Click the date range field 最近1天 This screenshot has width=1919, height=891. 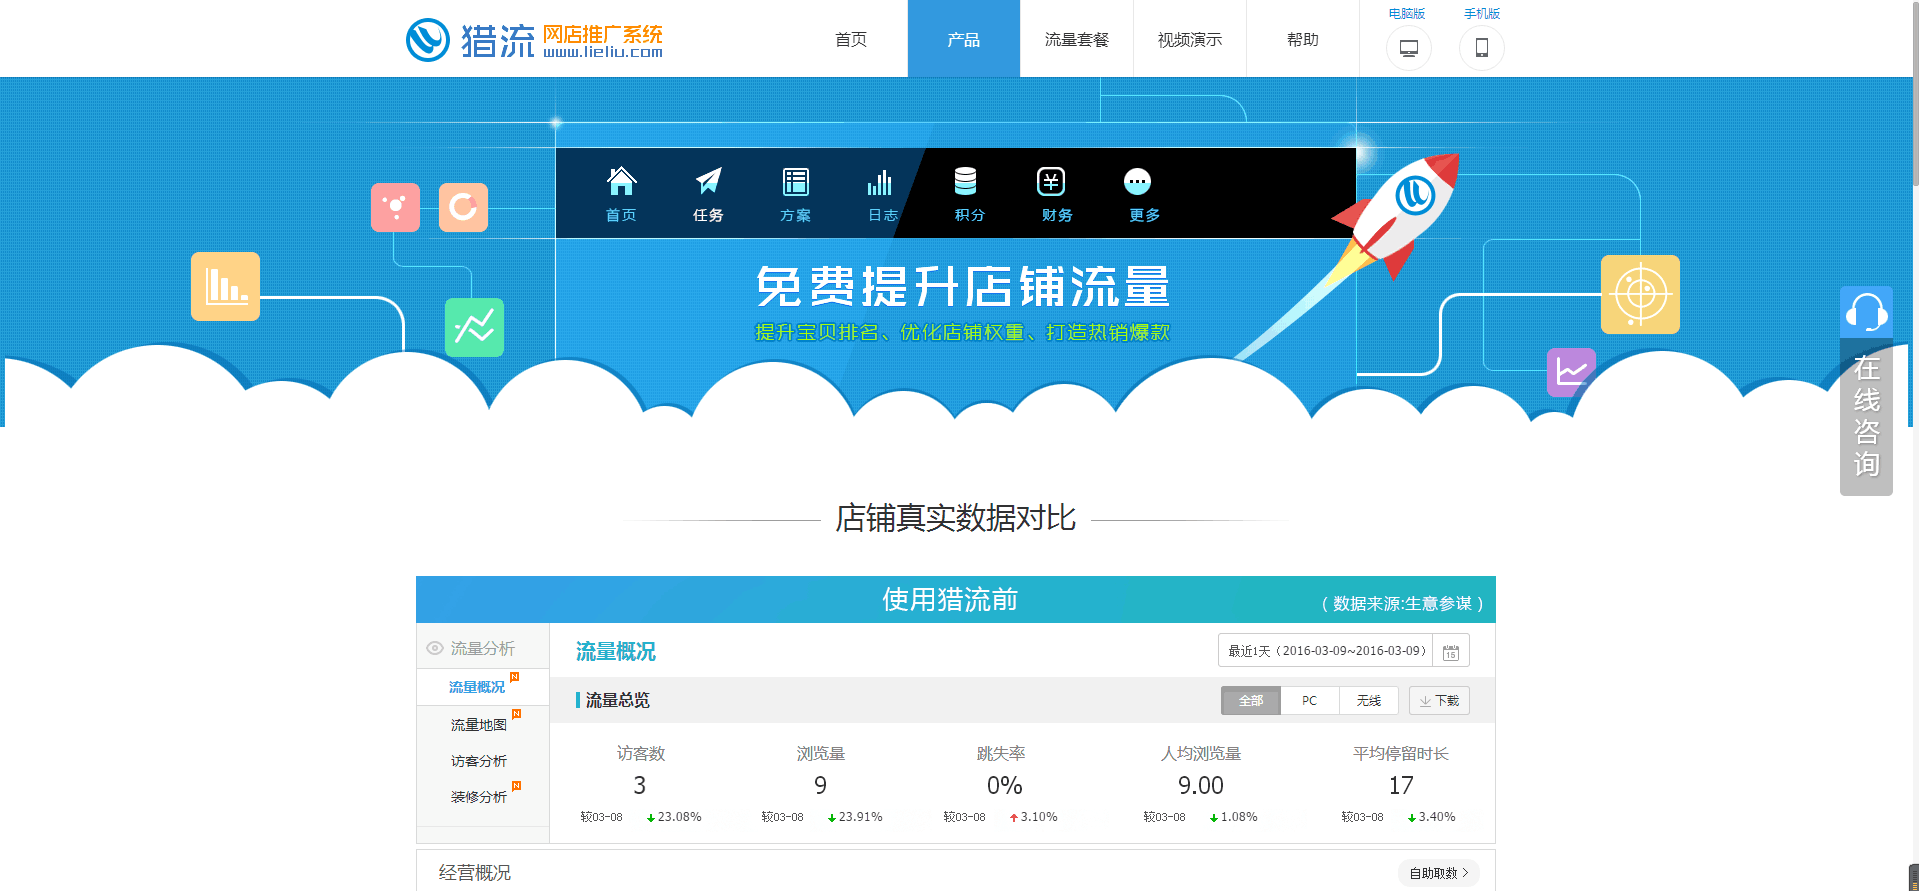(1326, 651)
